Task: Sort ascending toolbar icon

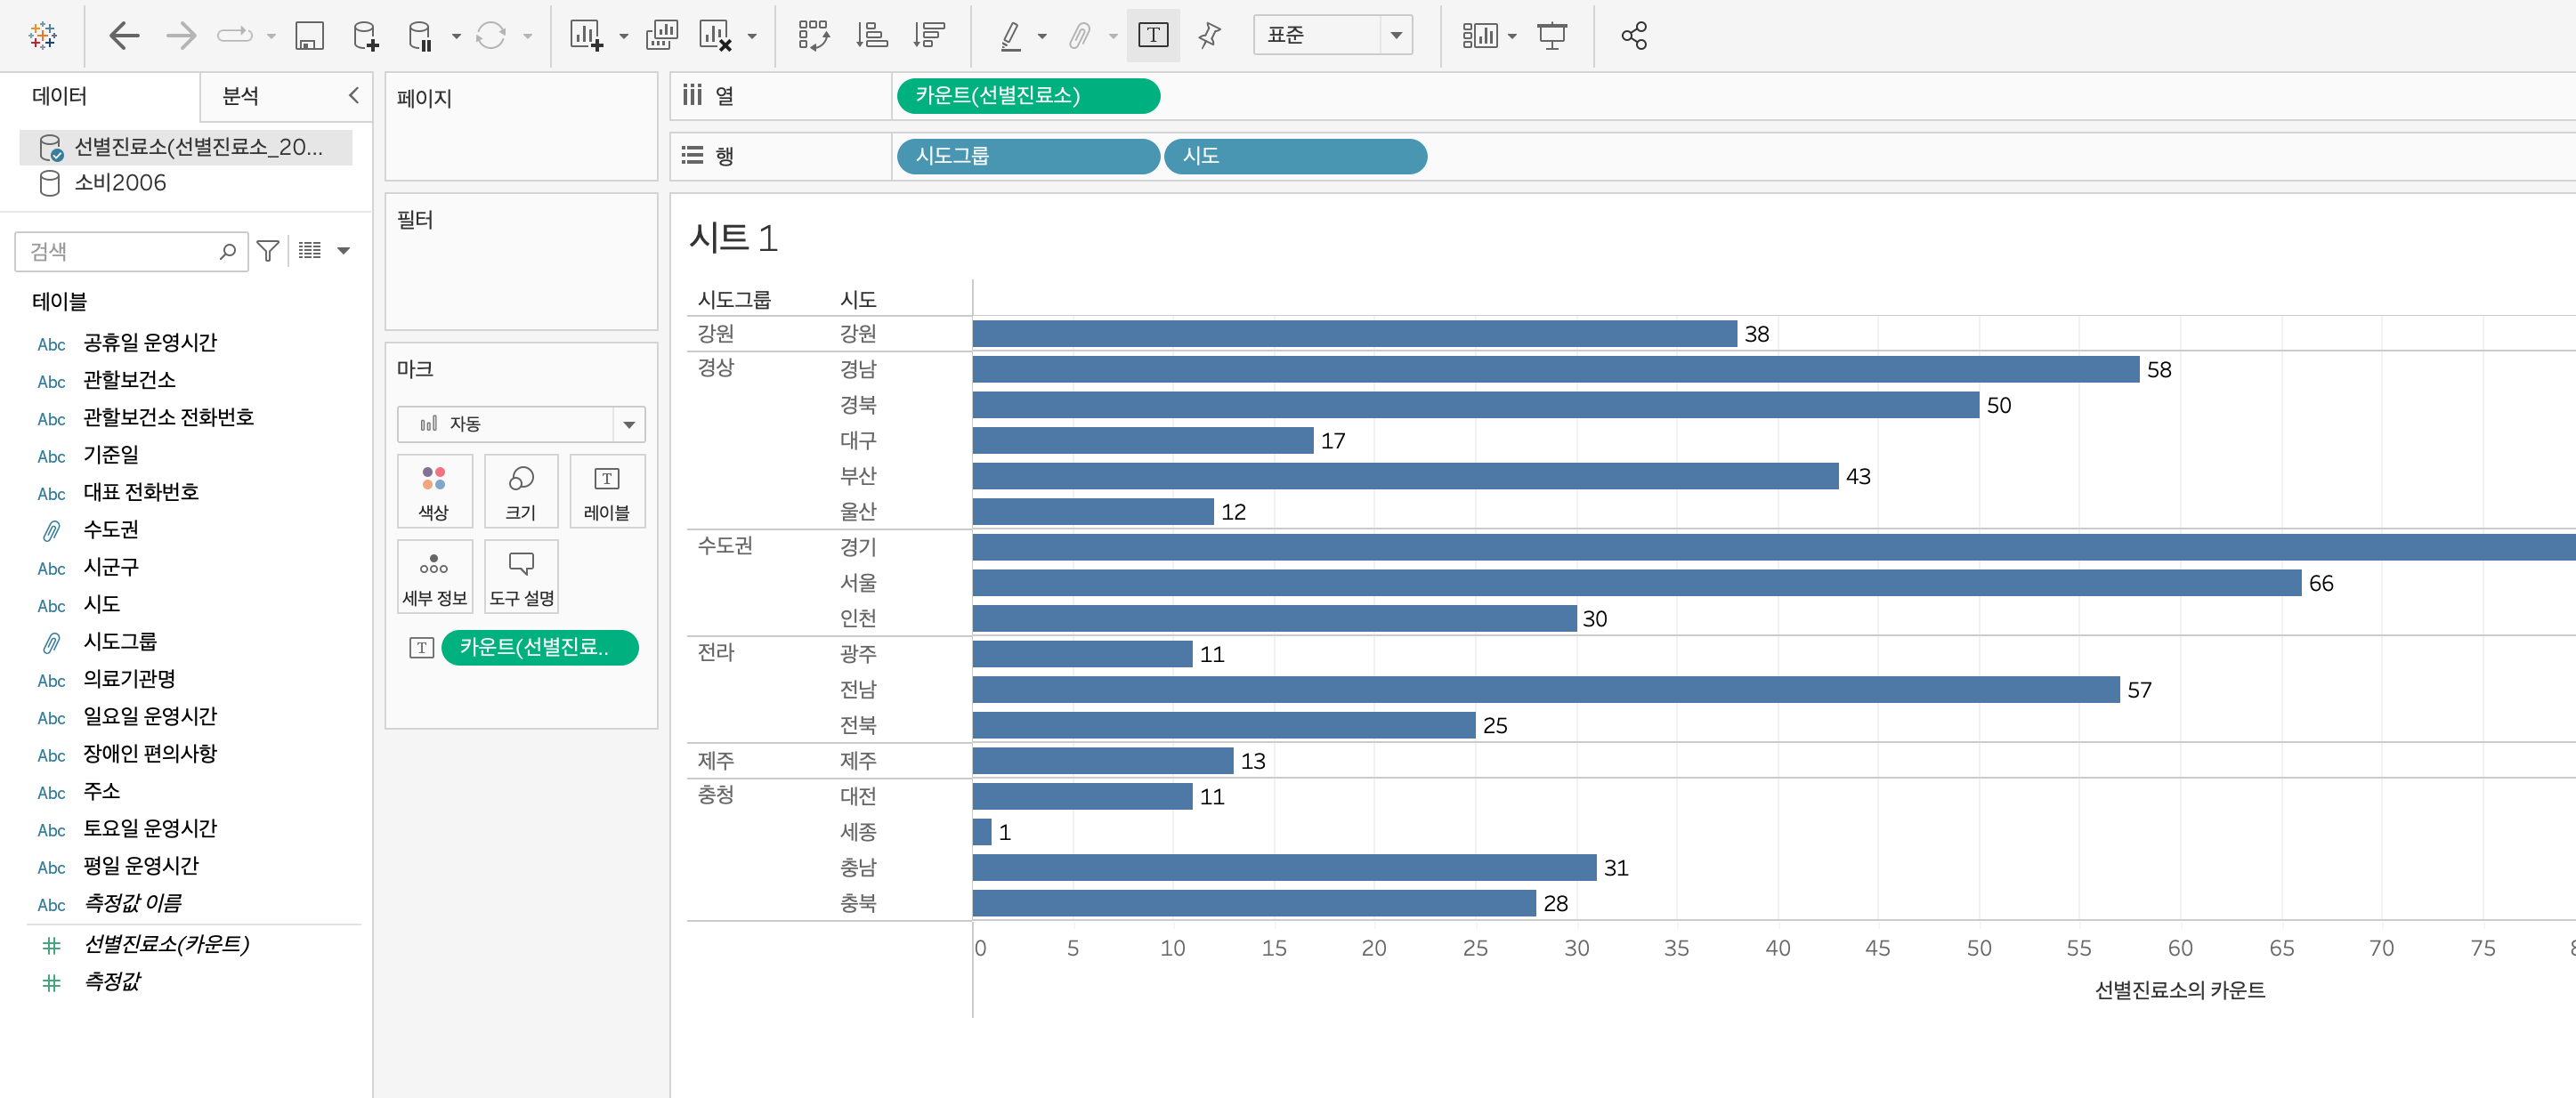Action: pos(871,36)
